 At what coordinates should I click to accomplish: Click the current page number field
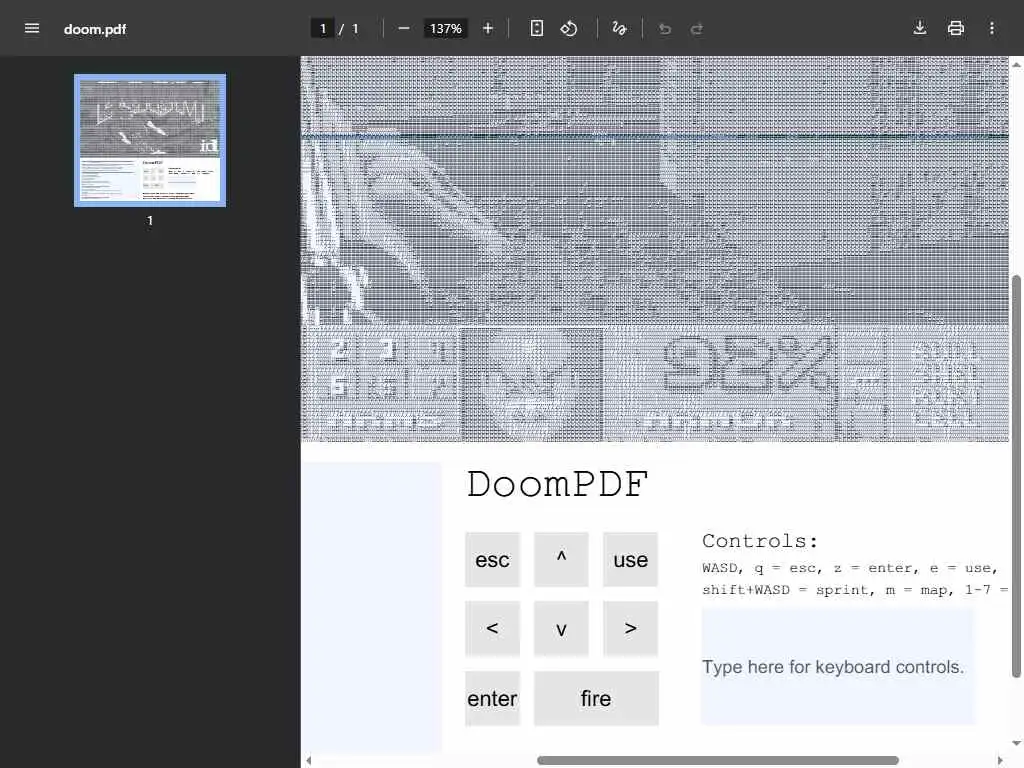[x=323, y=28]
